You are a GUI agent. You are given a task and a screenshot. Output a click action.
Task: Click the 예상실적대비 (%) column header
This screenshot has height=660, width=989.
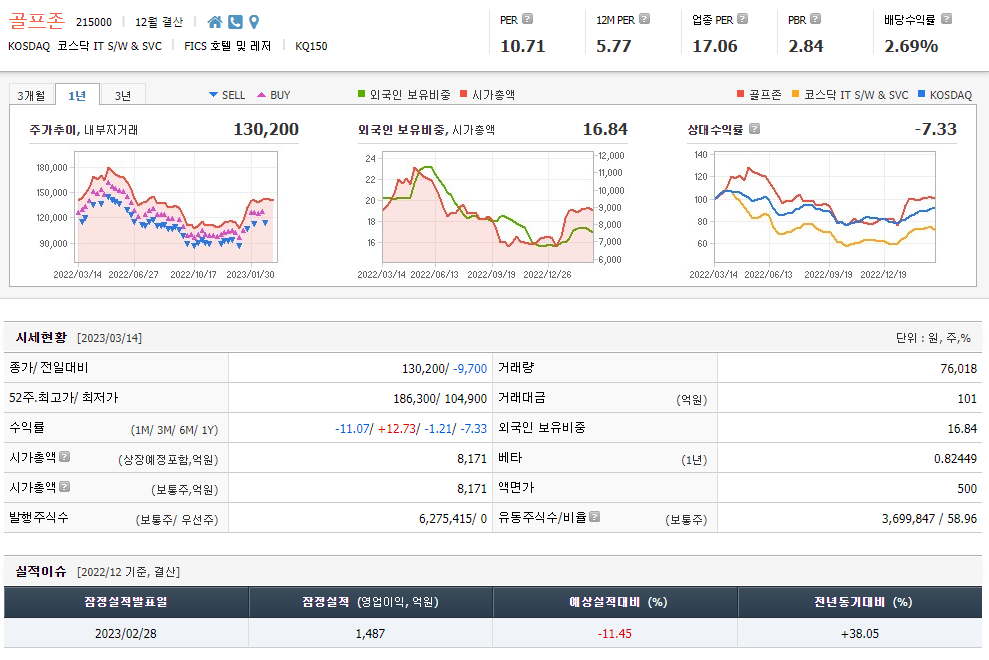pyautogui.click(x=615, y=602)
